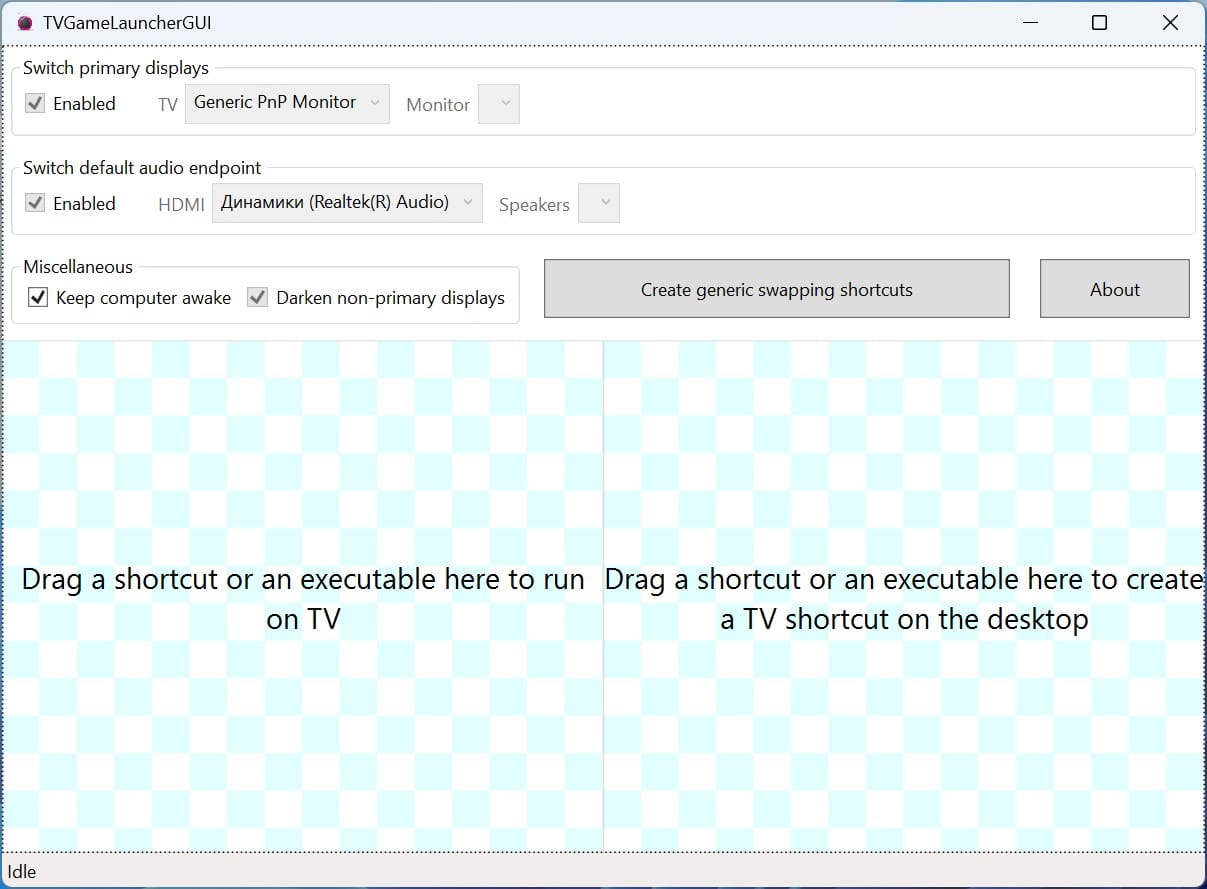Click the Switch primary displays group label
The image size is (1207, 889).
(x=116, y=69)
